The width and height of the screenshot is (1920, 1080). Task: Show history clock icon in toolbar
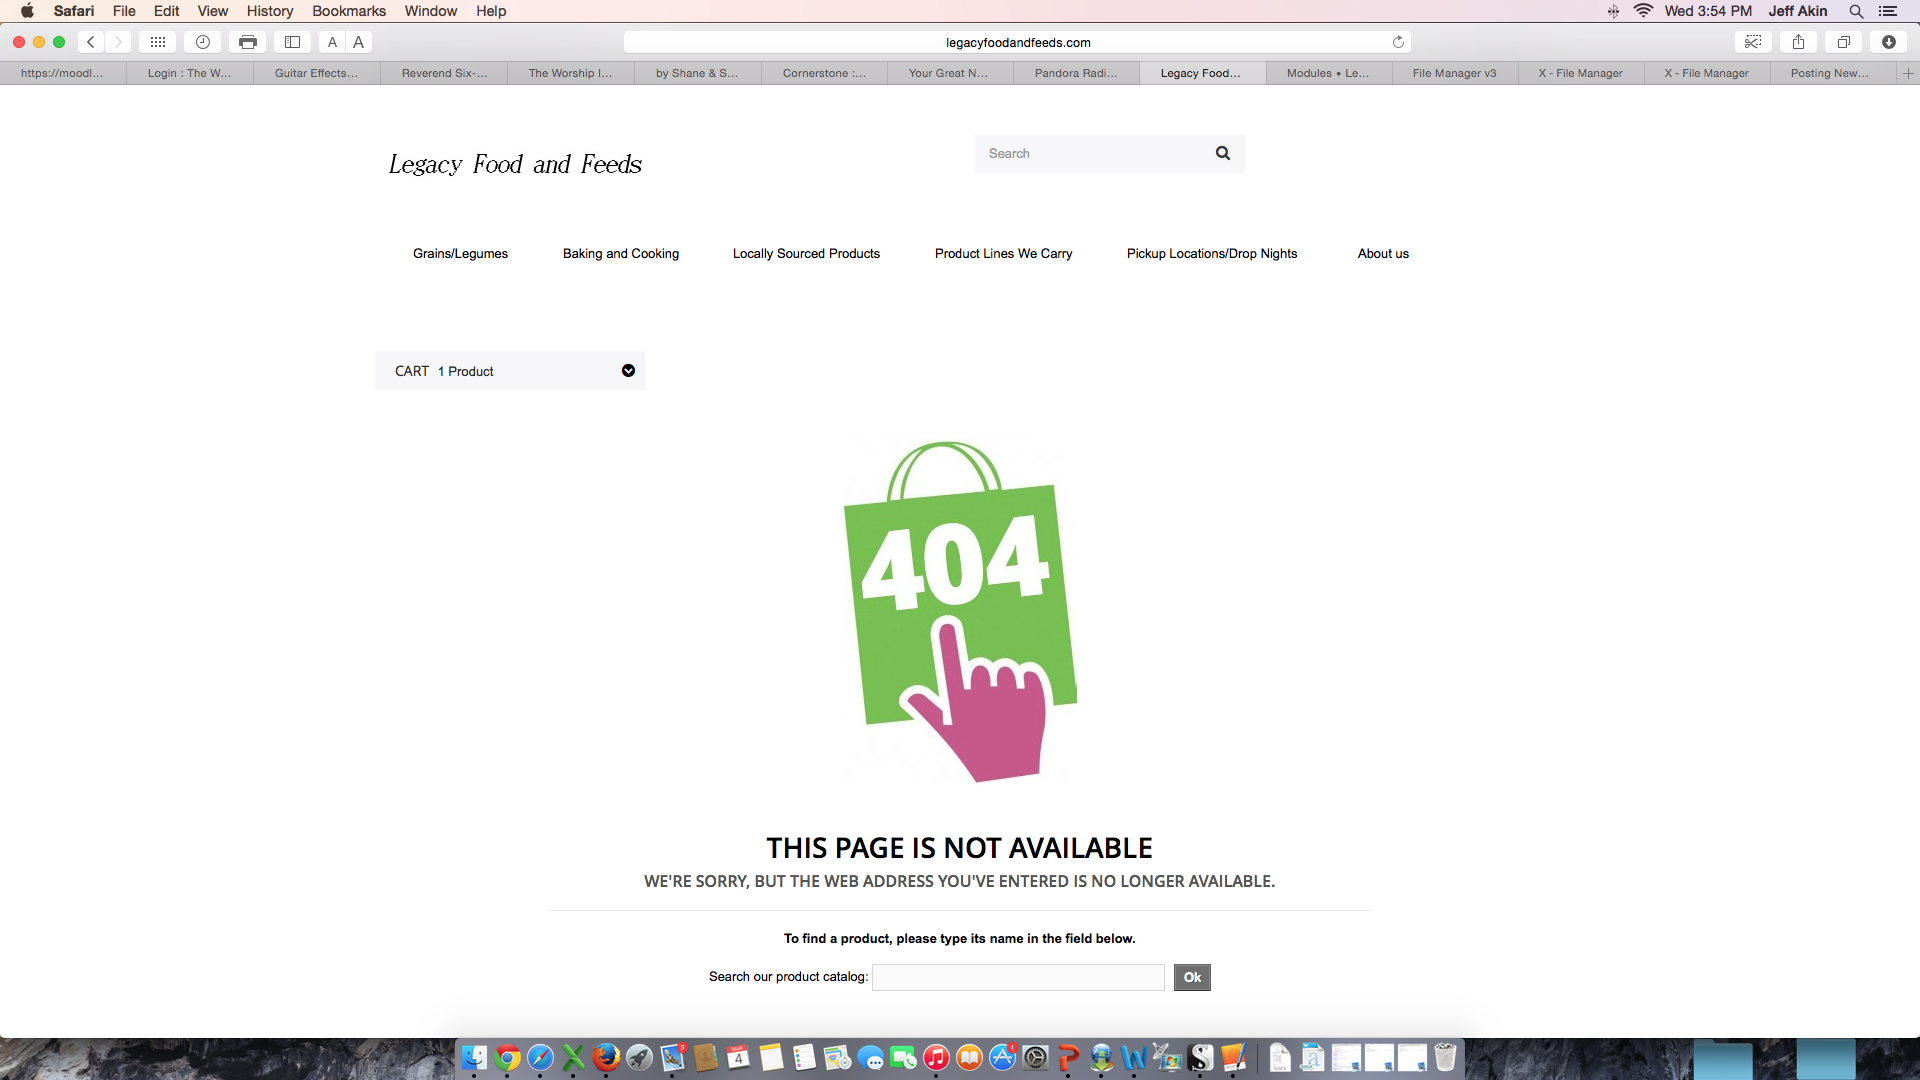click(203, 42)
